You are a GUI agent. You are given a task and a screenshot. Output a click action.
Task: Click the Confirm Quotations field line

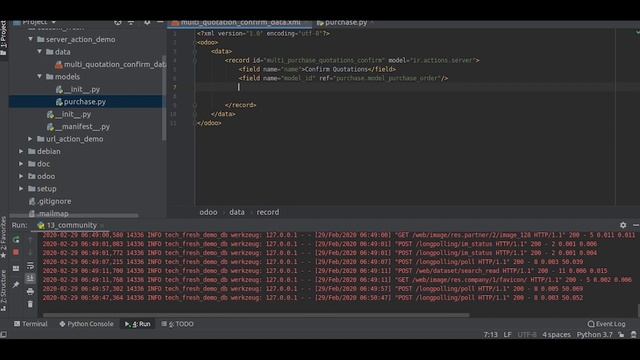click(x=317, y=69)
